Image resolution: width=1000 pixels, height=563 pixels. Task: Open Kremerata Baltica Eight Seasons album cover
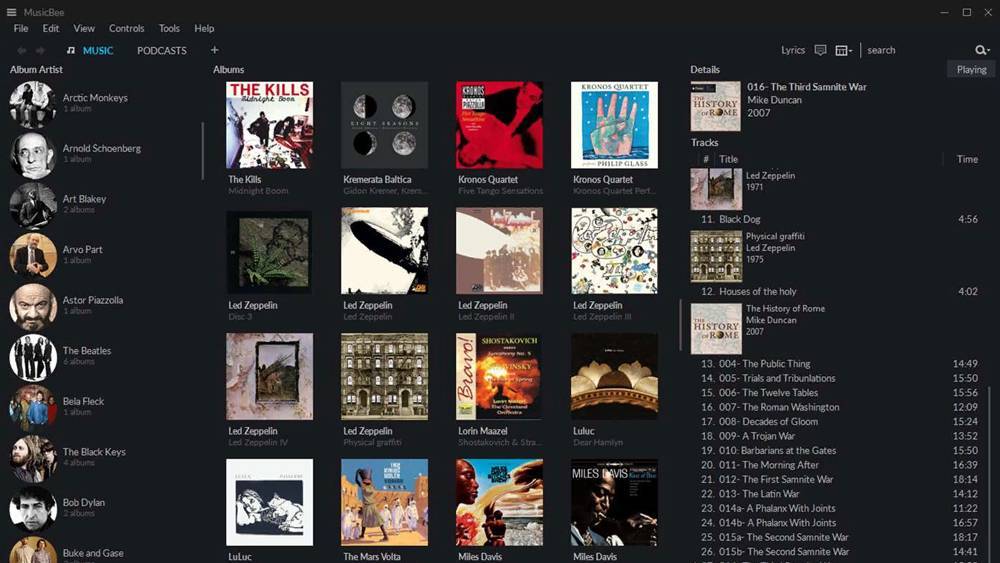click(x=385, y=125)
